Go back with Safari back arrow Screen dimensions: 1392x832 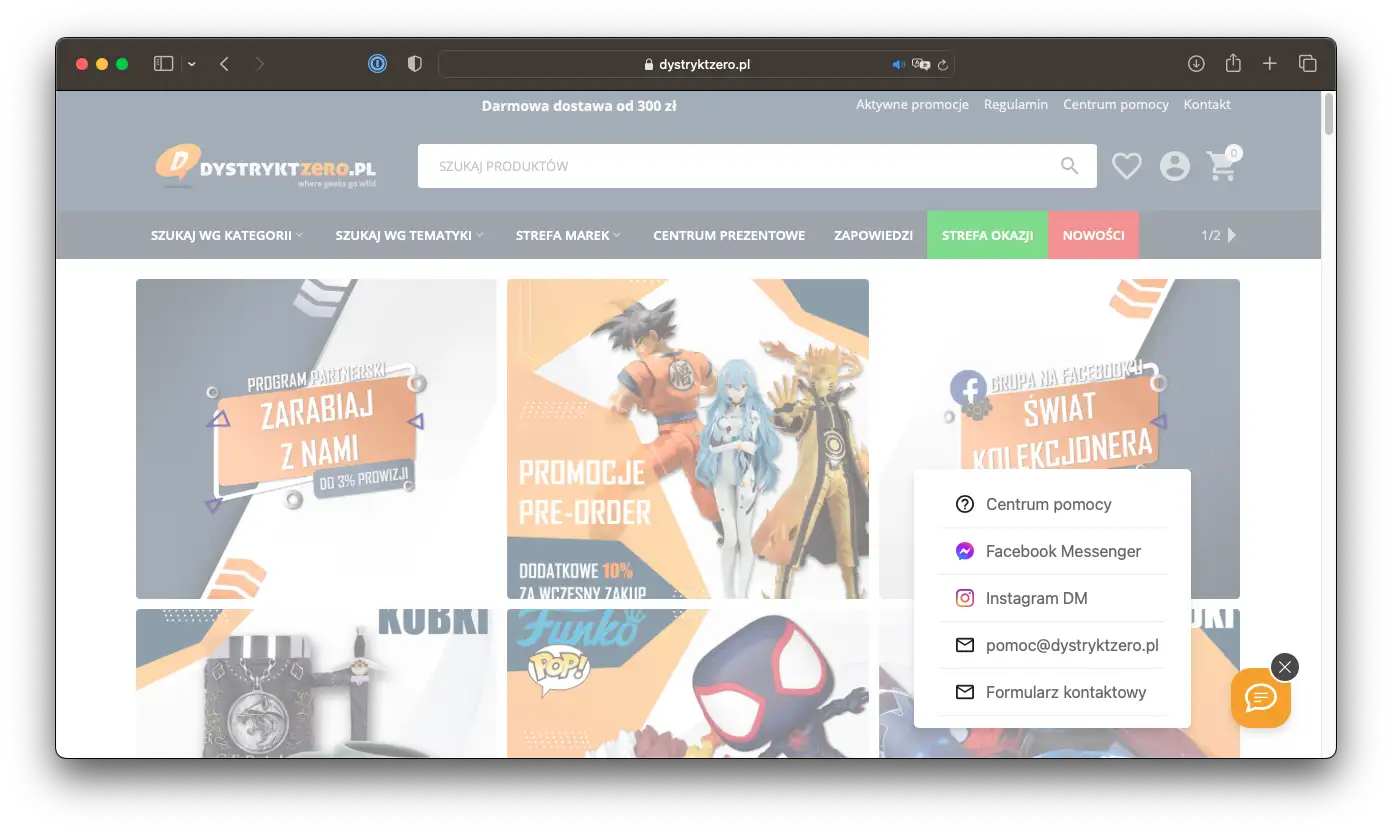(224, 64)
